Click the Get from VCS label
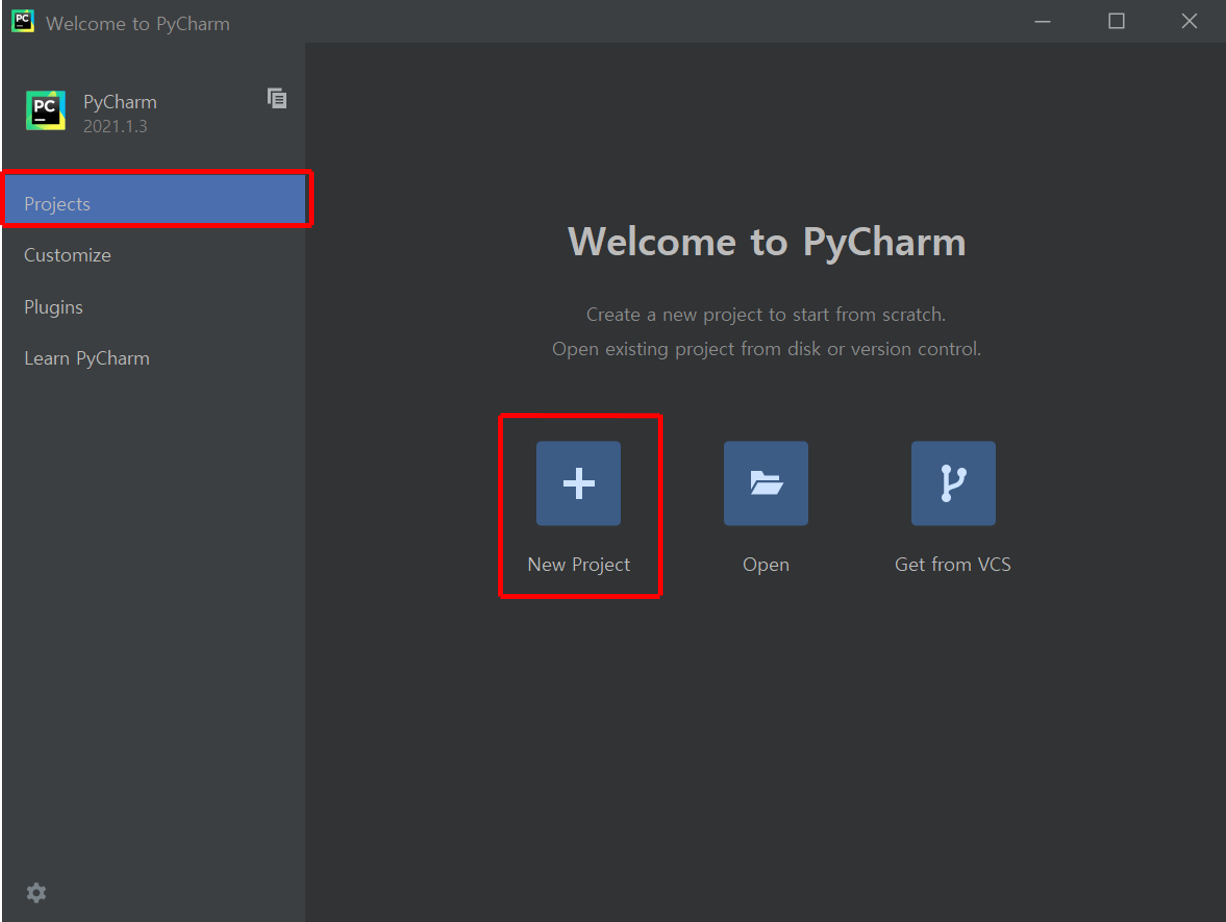 tap(953, 564)
